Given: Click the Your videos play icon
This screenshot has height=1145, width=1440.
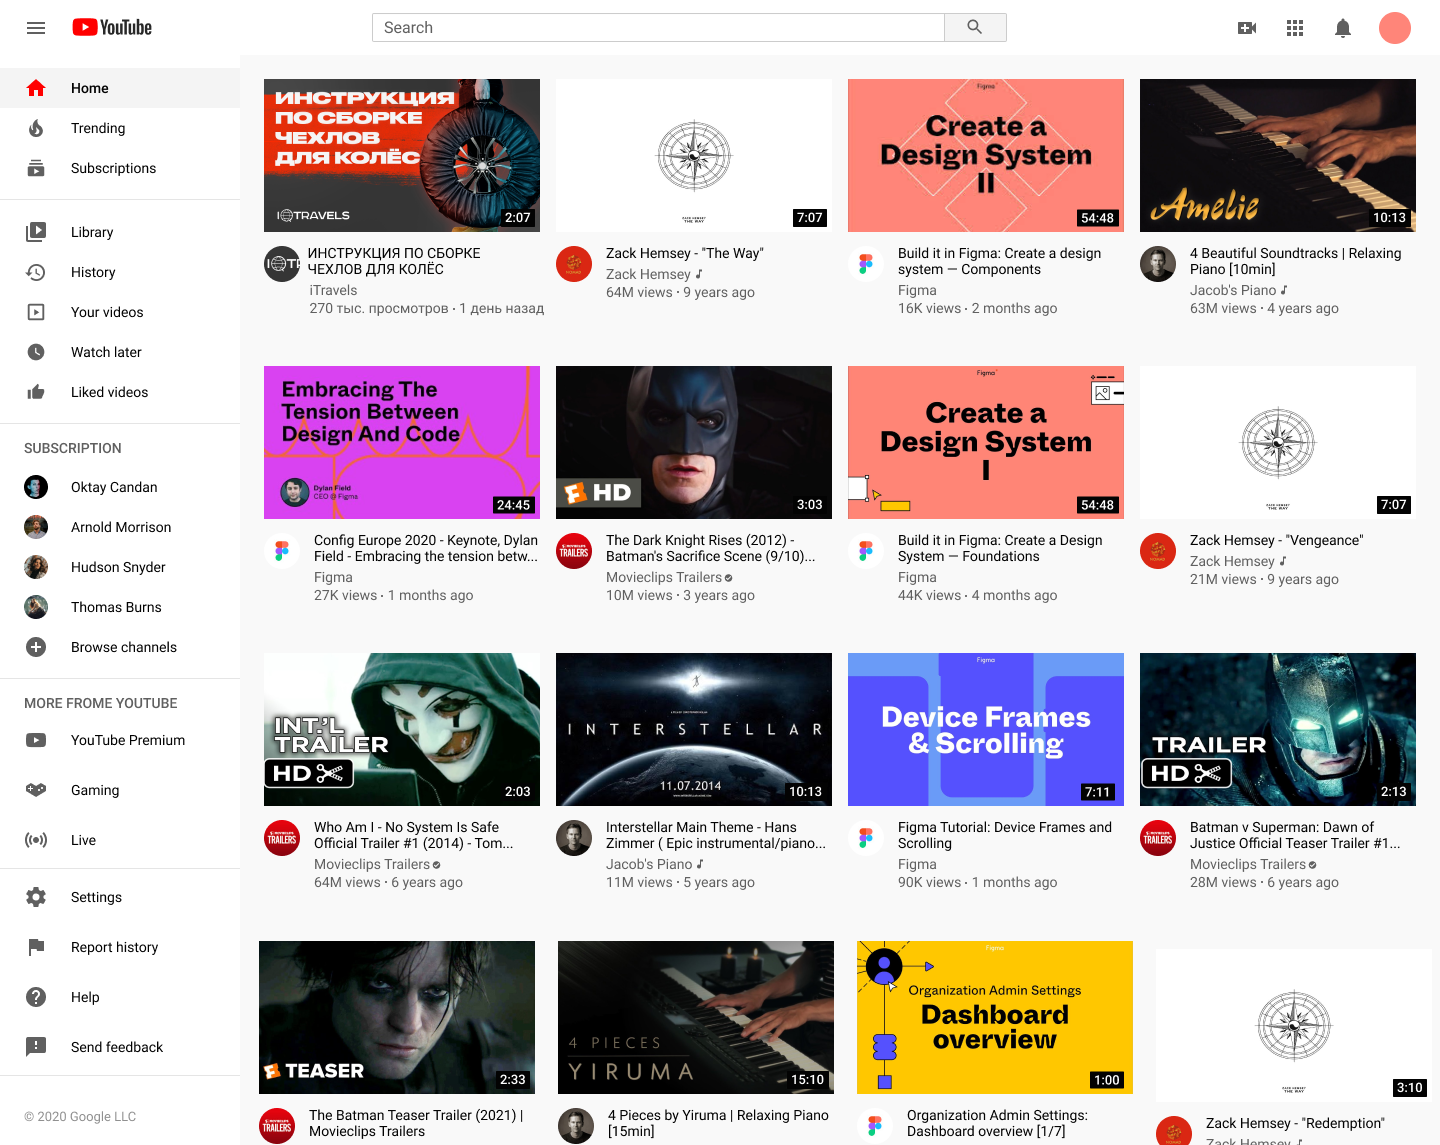Looking at the screenshot, I should click(36, 312).
